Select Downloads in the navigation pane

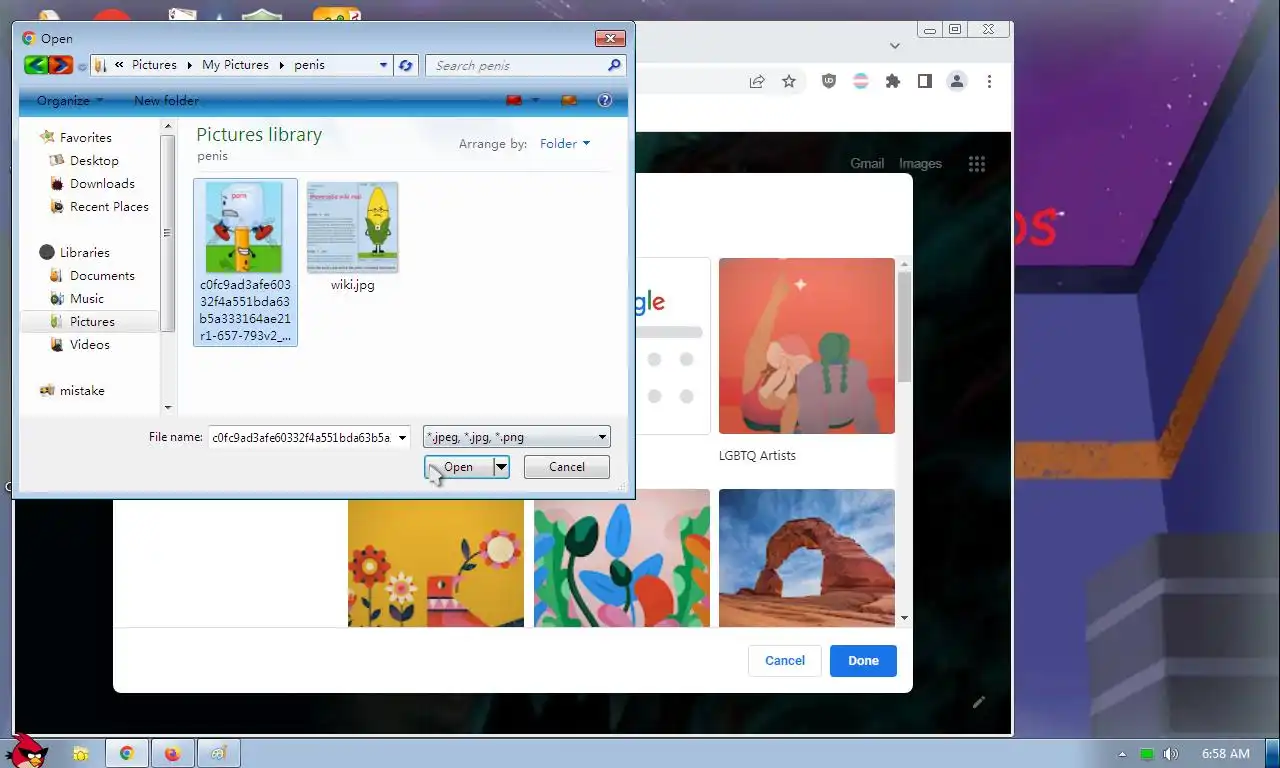point(102,183)
